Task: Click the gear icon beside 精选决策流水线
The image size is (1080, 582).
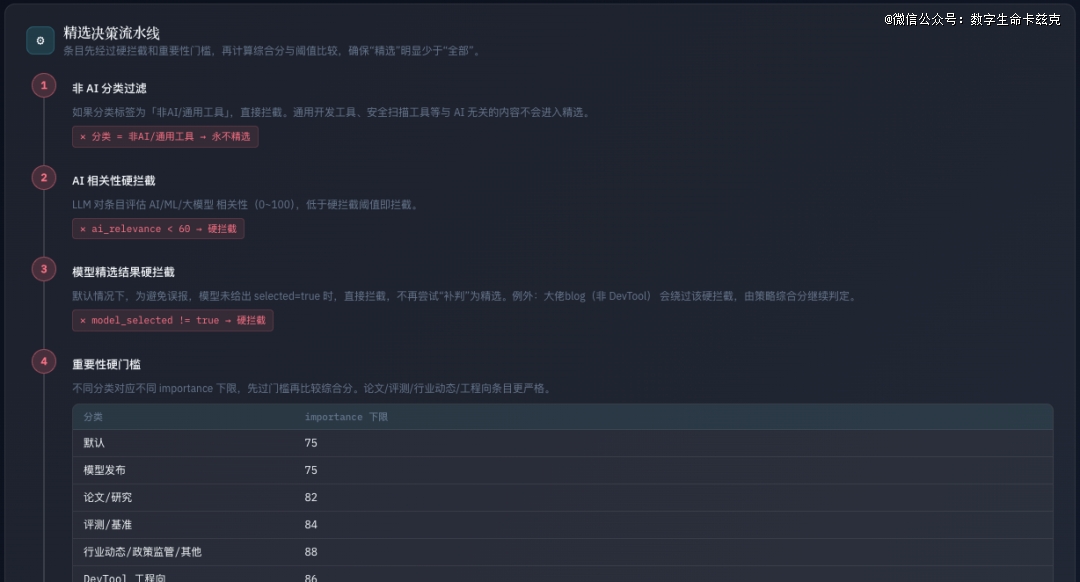Action: click(40, 40)
